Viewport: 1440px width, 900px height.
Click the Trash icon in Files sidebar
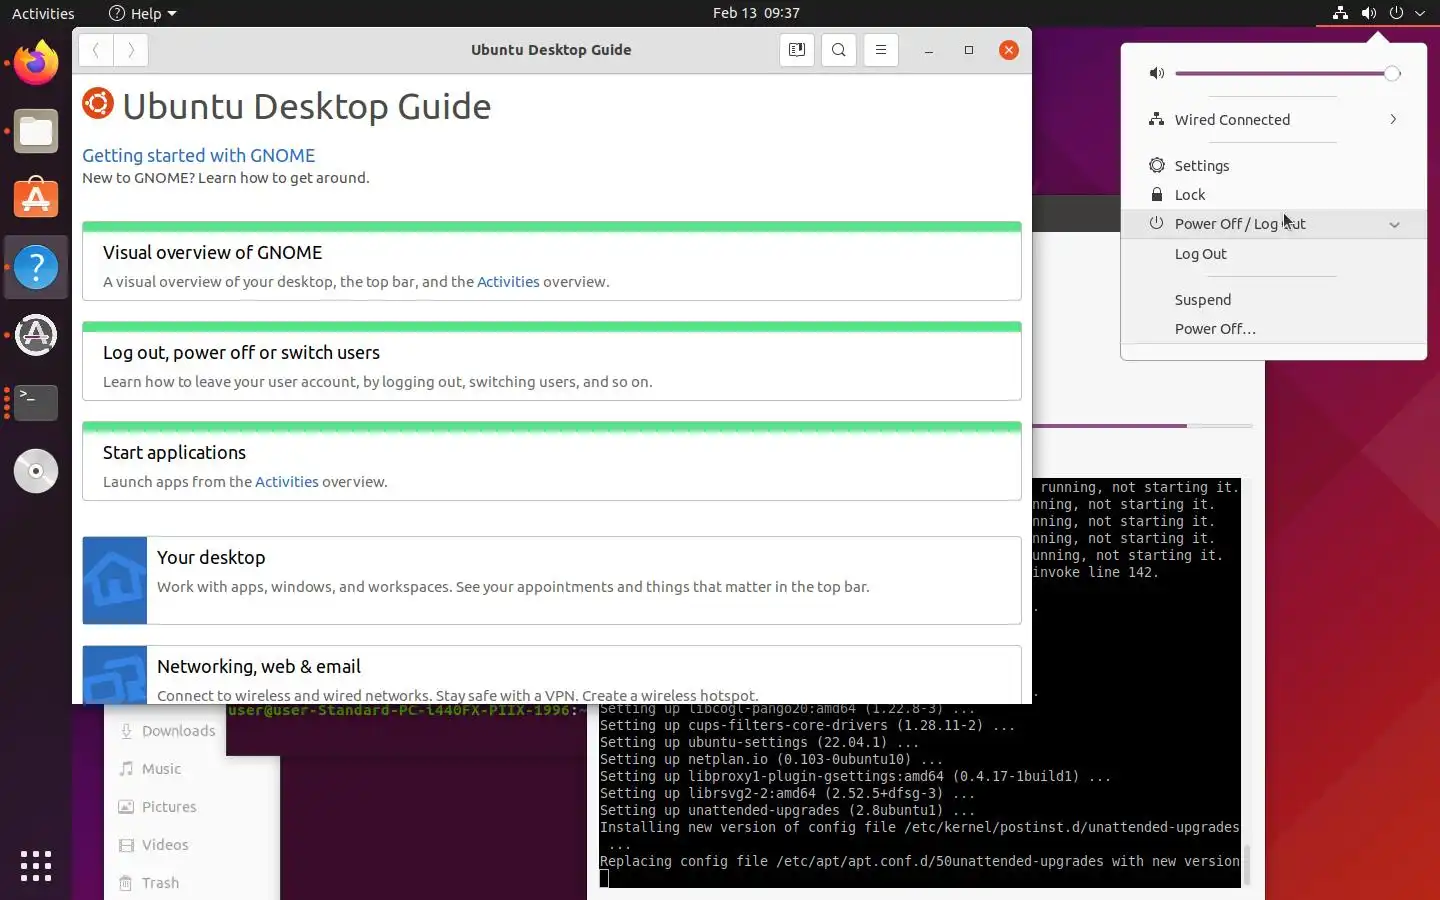click(126, 883)
